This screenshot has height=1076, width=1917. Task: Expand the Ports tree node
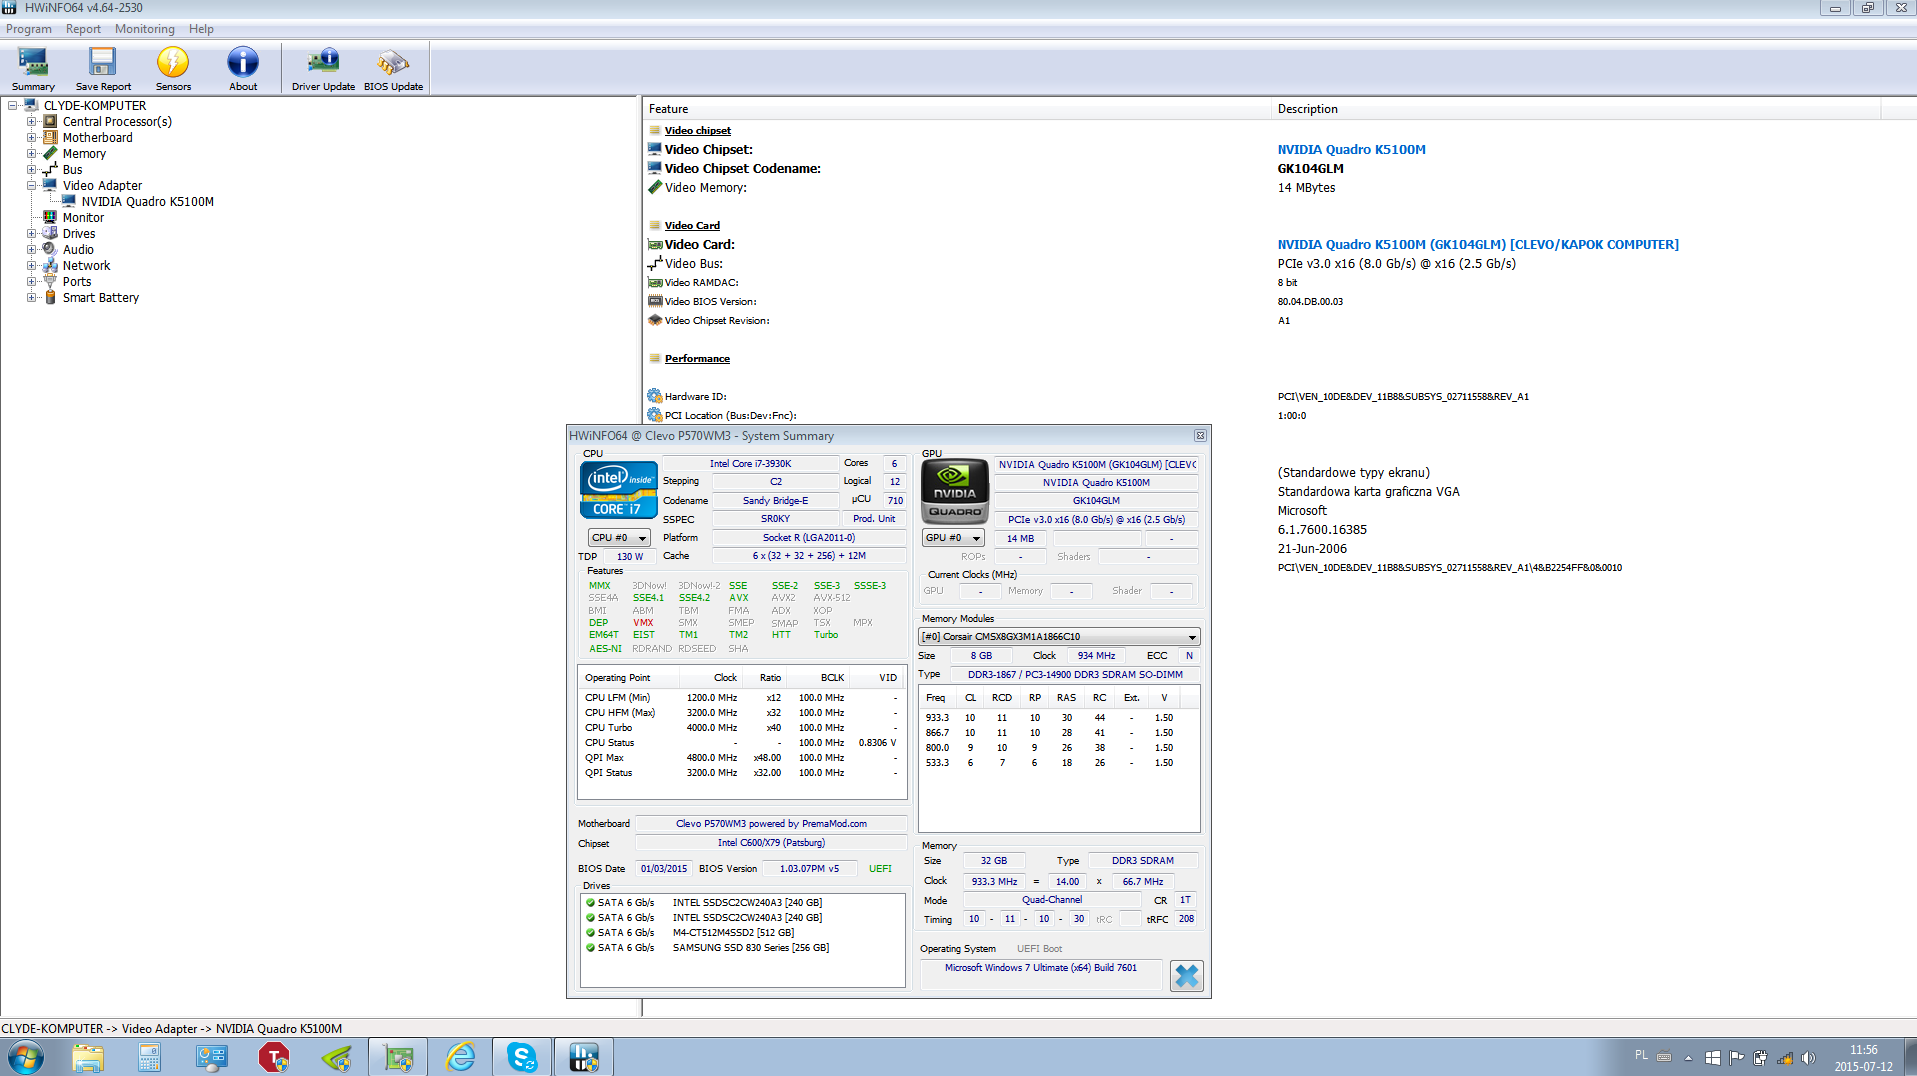(31, 281)
